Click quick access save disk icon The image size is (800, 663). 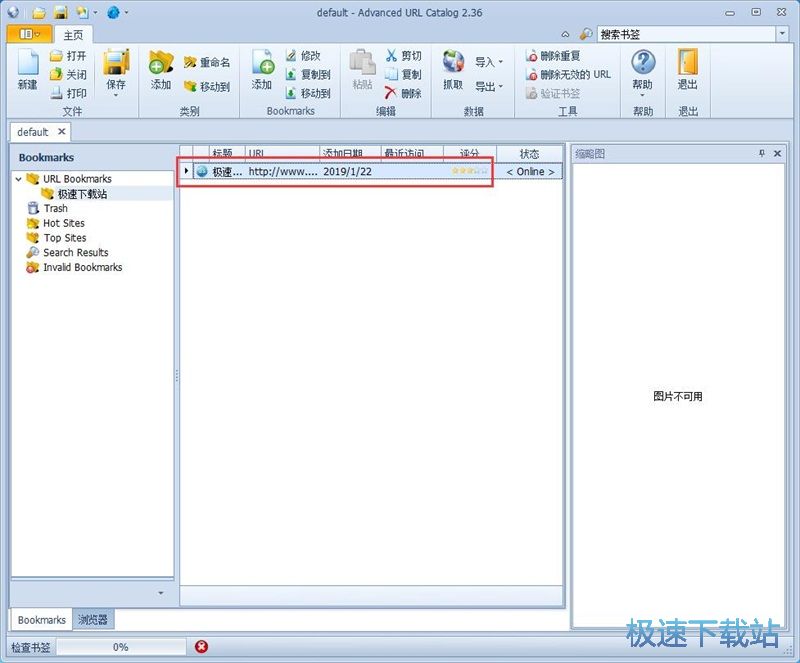[x=61, y=13]
